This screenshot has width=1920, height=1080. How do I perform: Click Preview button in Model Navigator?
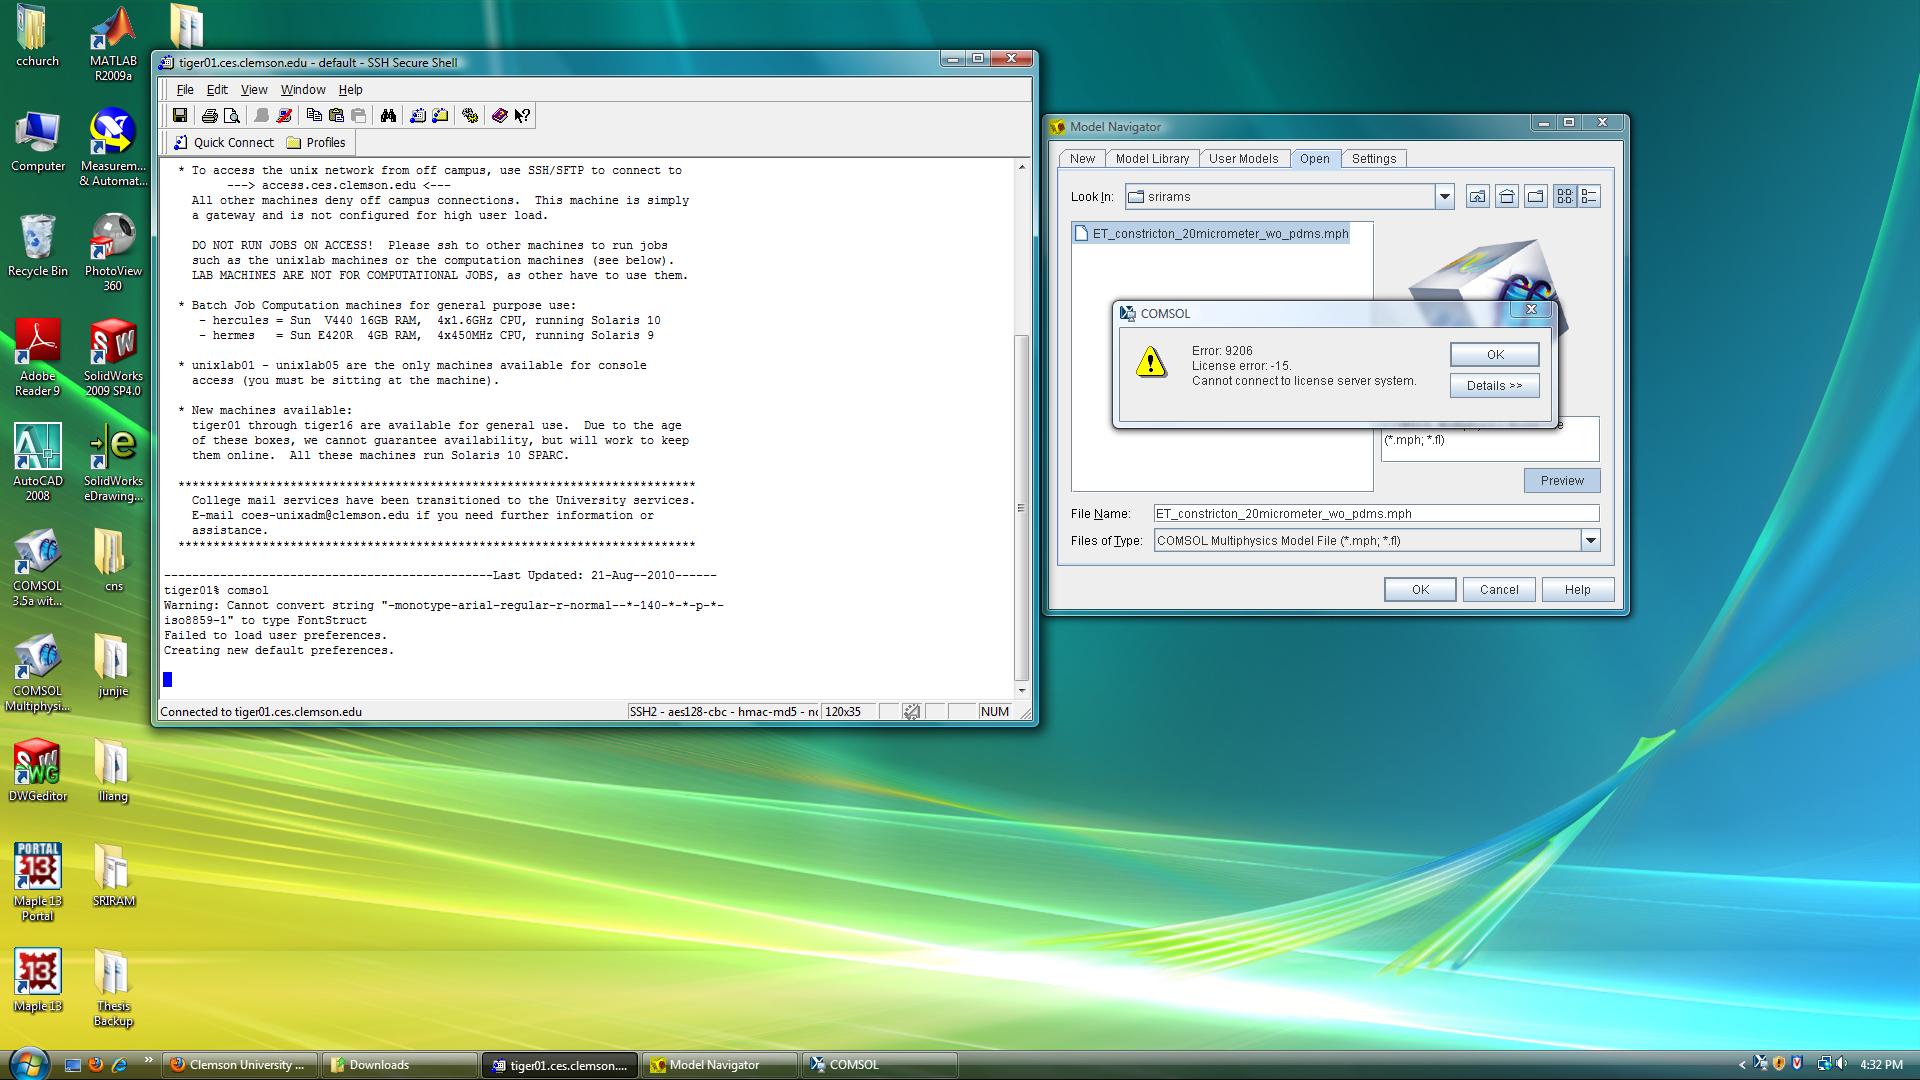tap(1562, 481)
